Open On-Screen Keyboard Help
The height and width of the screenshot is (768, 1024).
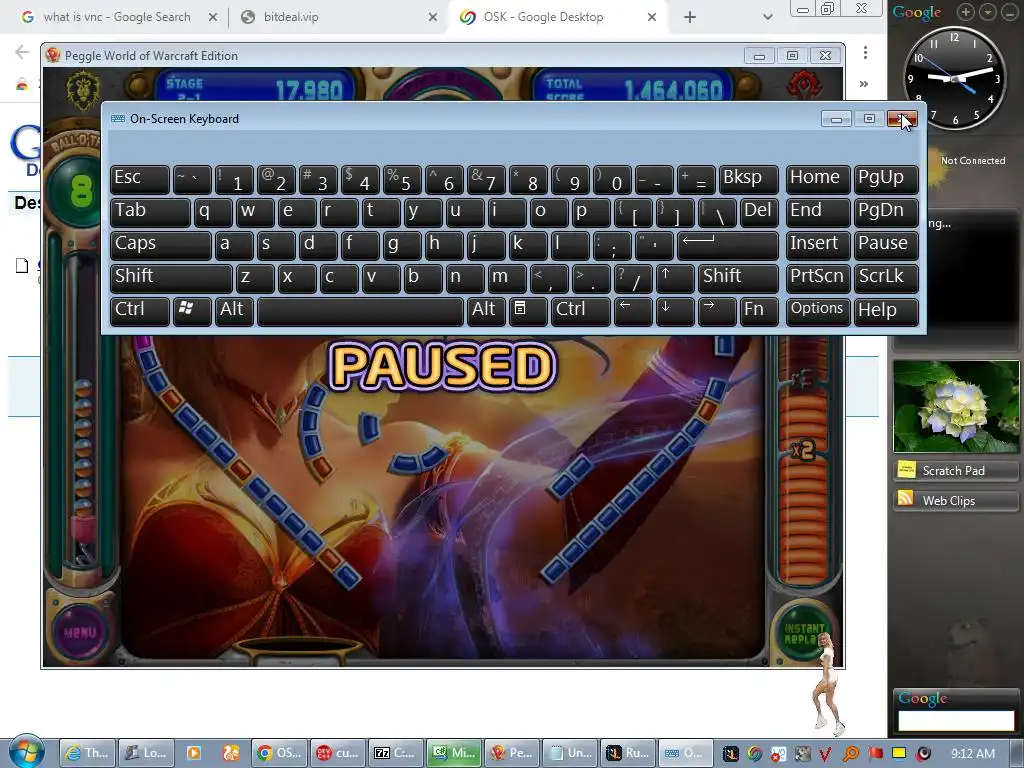coord(886,310)
